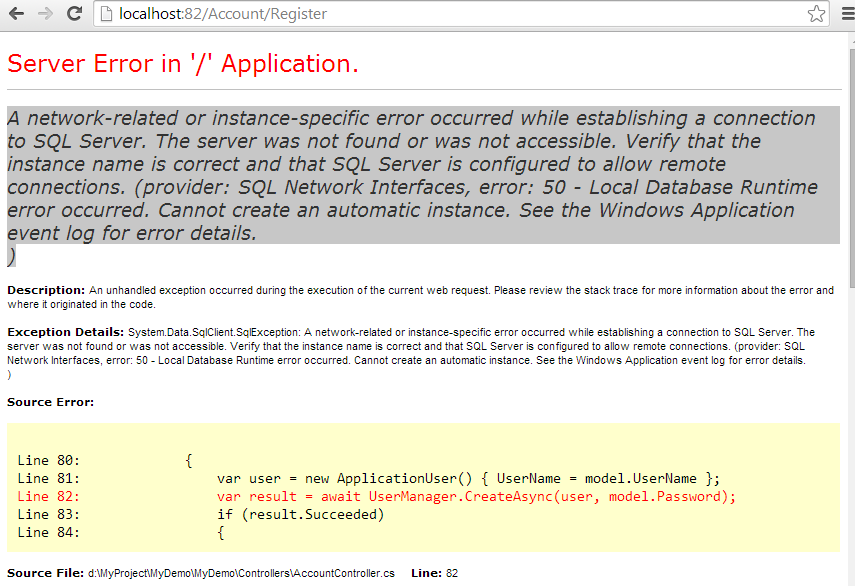Click the scrollbar up arrow
The image size is (855, 586).
(852, 39)
